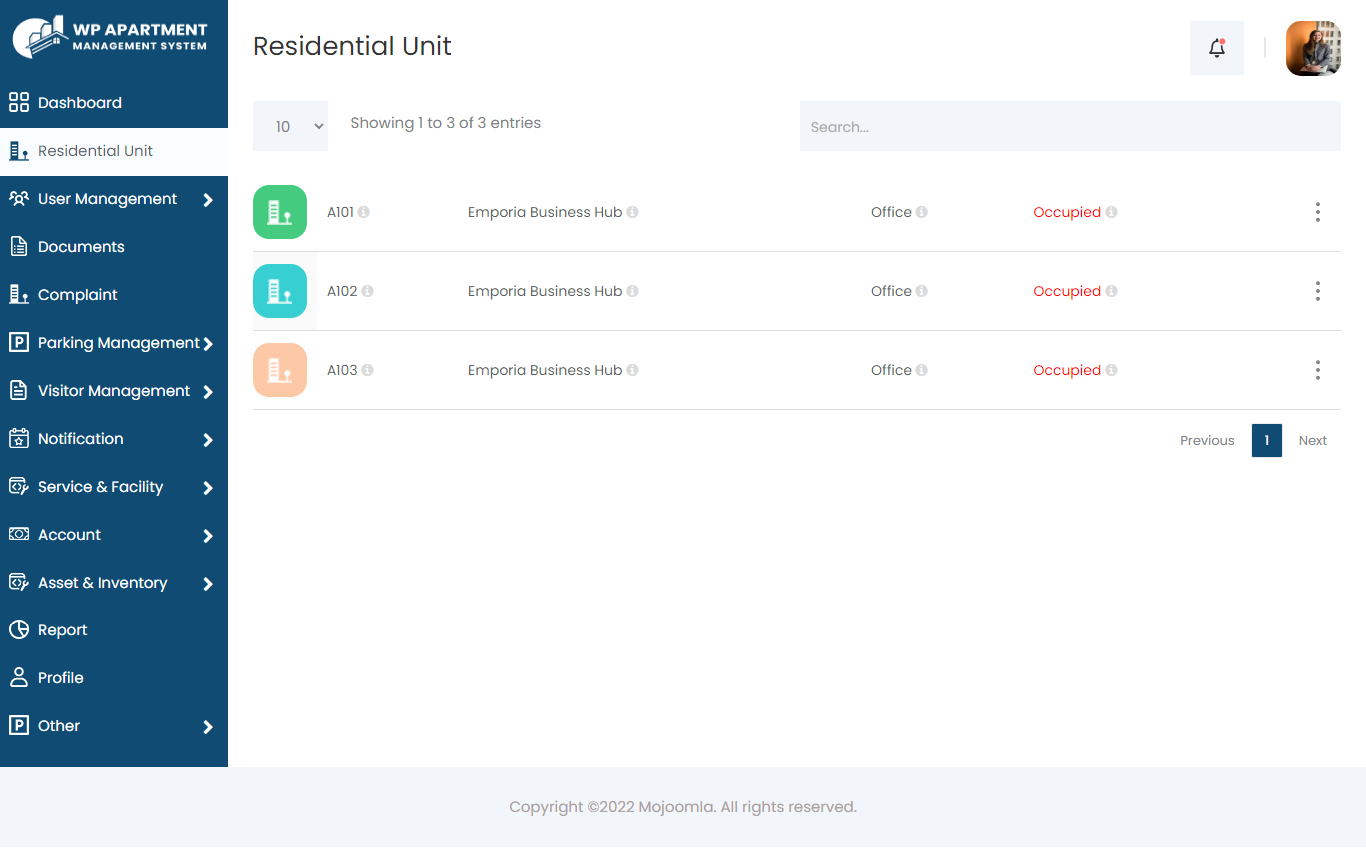Viewport: 1366px width, 848px height.
Task: Click the A101 unit name
Action: click(340, 212)
